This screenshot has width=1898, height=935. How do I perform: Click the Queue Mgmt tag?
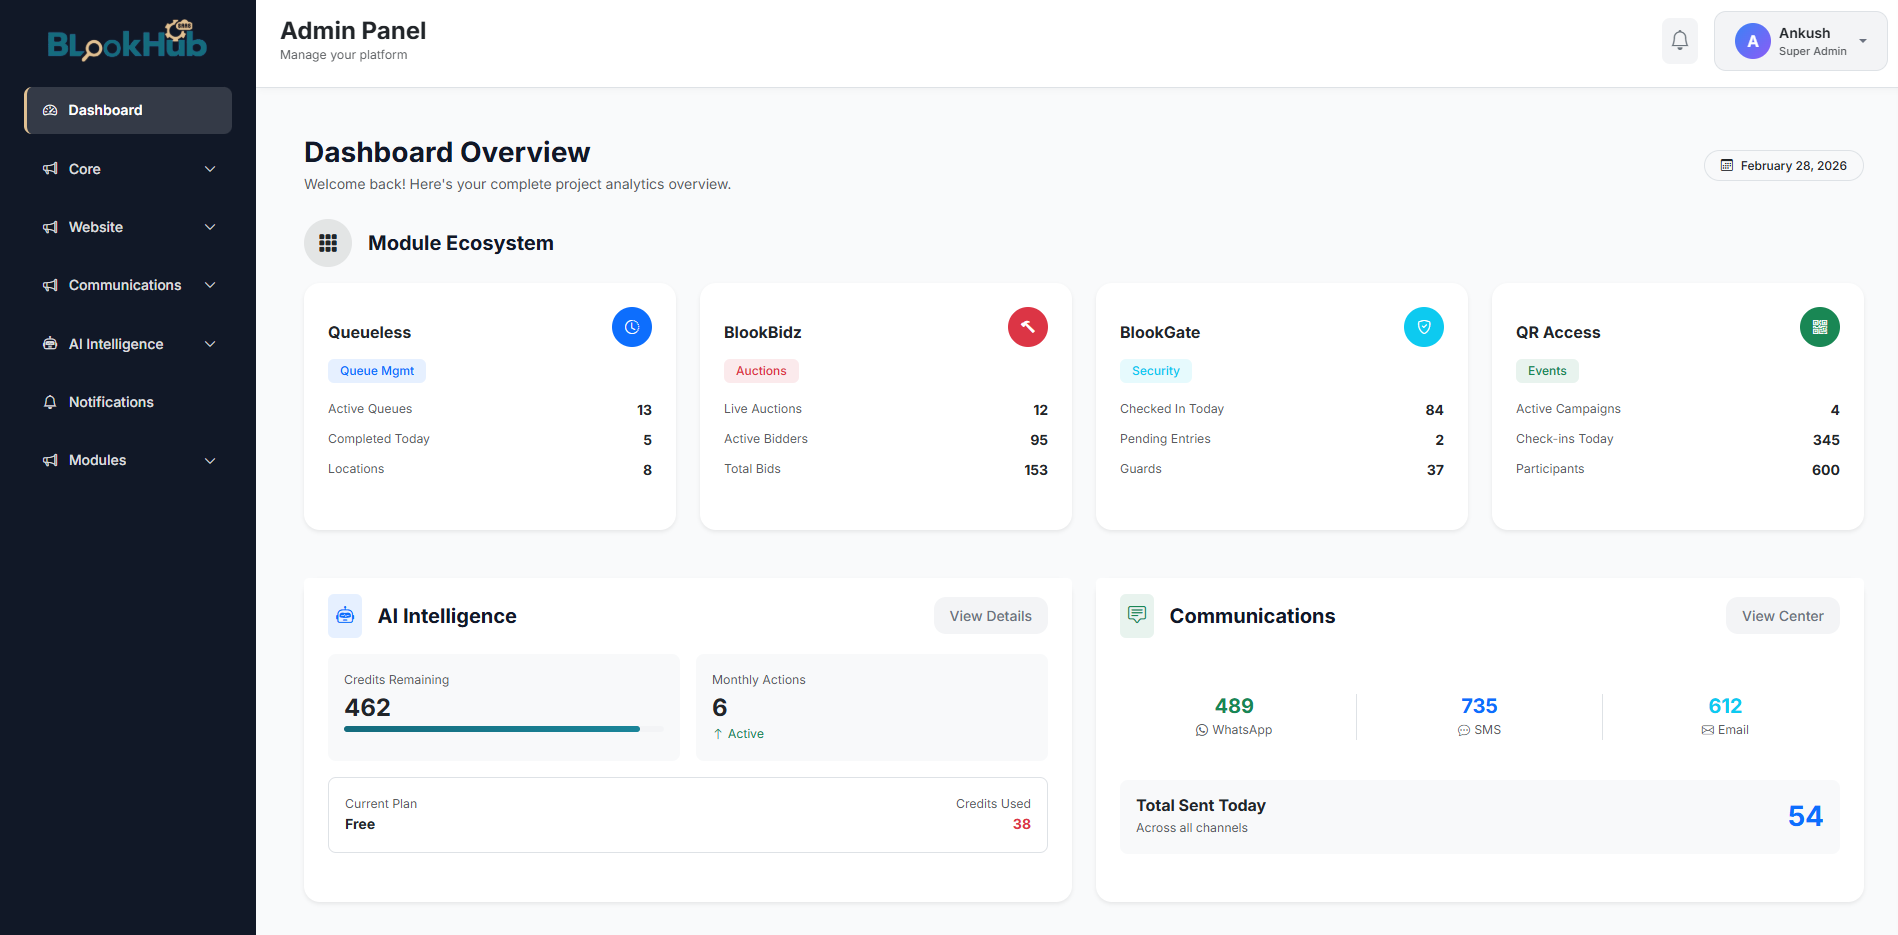(x=377, y=371)
